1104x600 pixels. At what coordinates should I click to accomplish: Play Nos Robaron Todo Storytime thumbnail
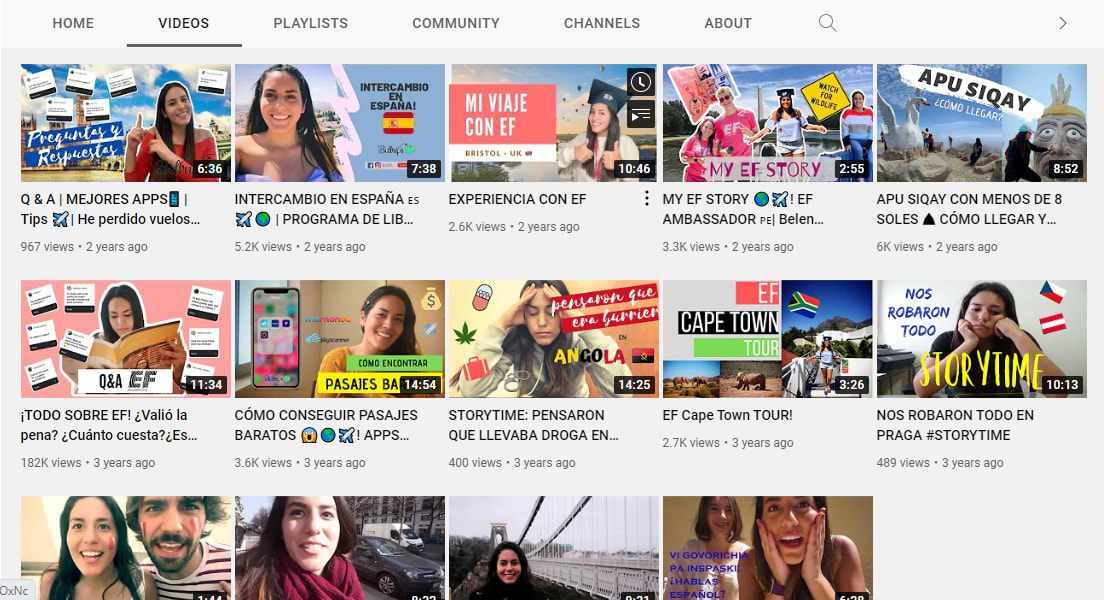[981, 339]
